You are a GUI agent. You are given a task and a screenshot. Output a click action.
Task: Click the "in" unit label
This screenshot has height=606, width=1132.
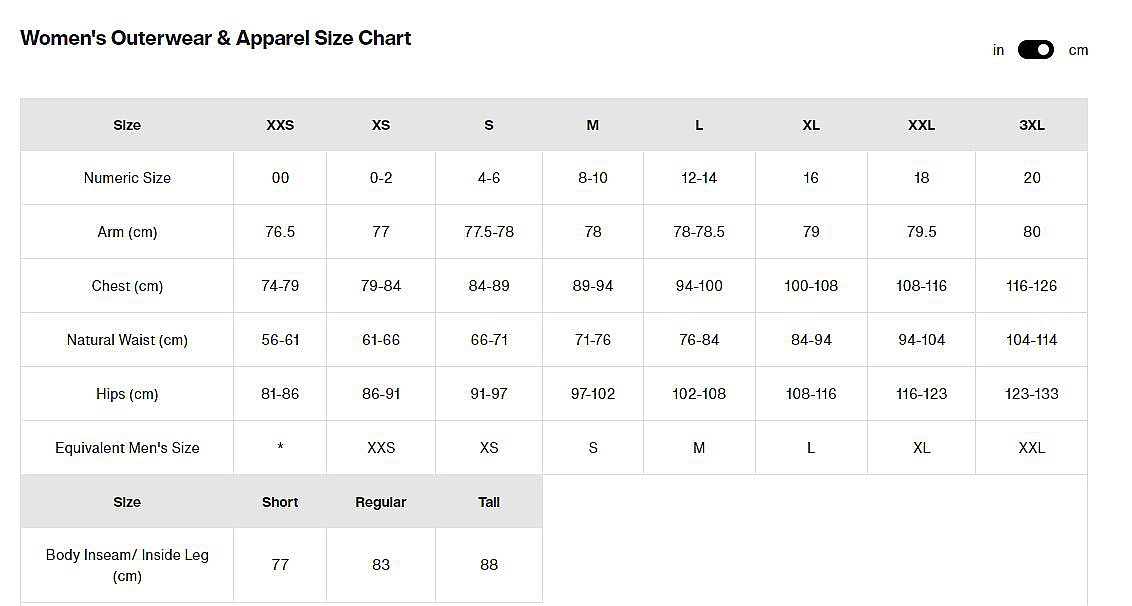[998, 50]
